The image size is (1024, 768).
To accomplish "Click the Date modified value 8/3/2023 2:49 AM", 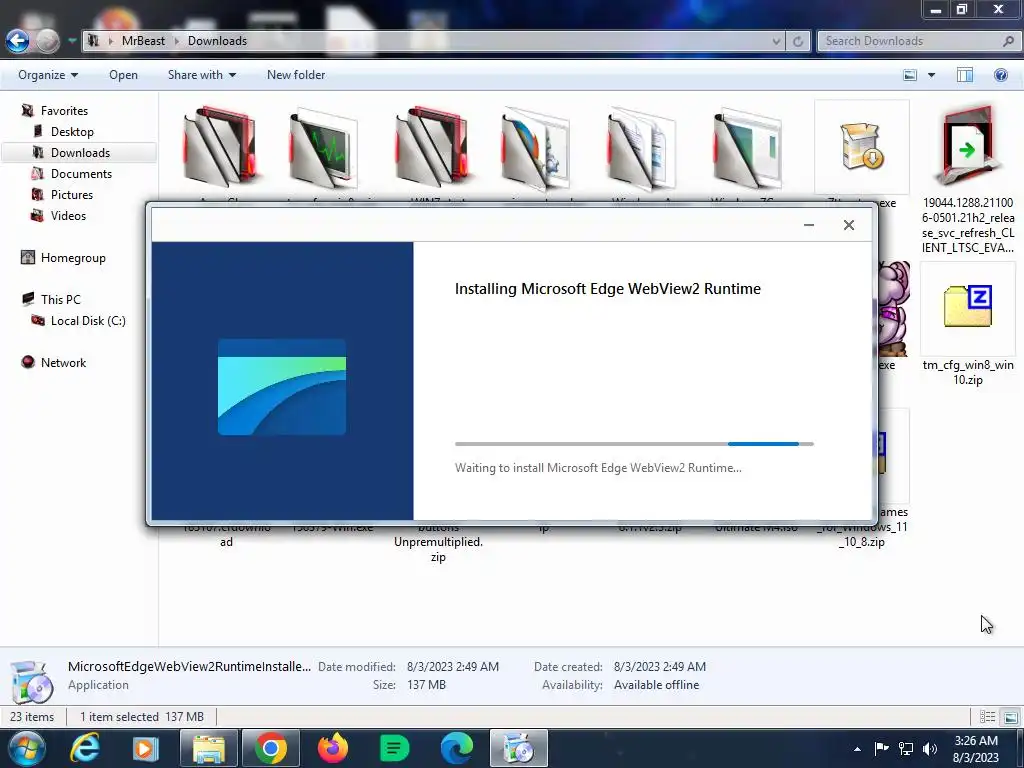I will 453,667.
